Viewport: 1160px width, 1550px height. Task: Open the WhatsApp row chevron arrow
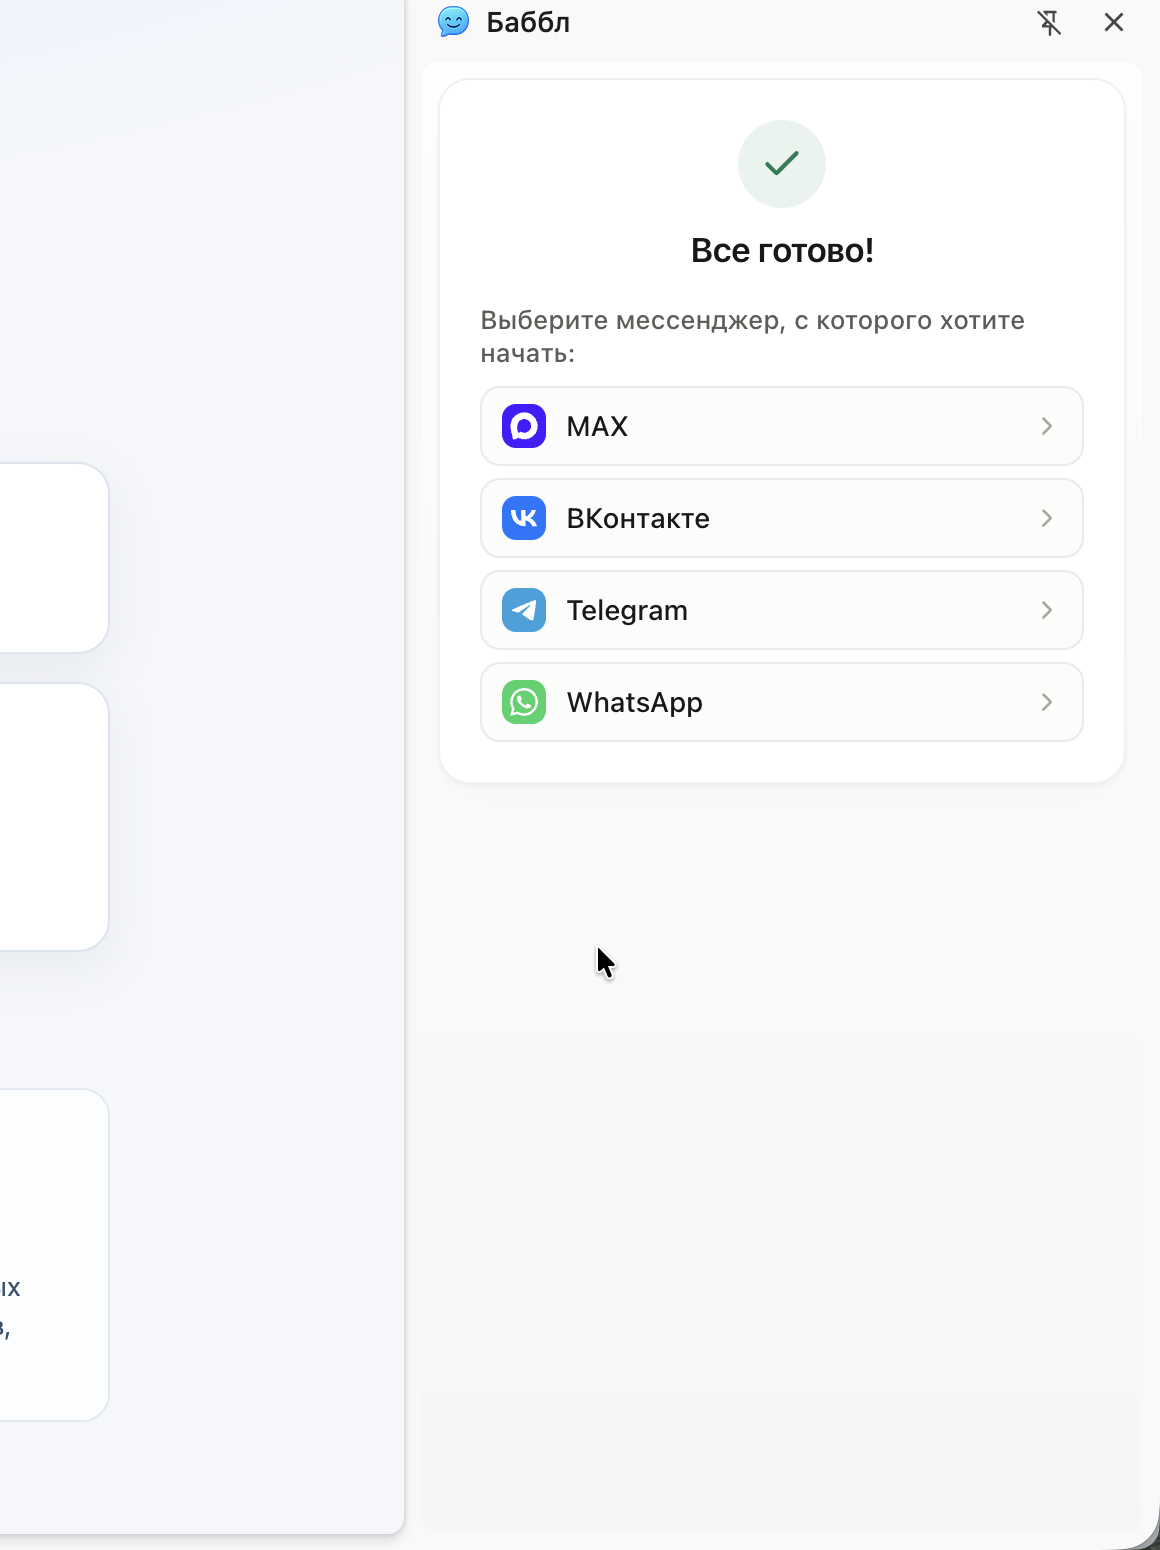[x=1047, y=702]
